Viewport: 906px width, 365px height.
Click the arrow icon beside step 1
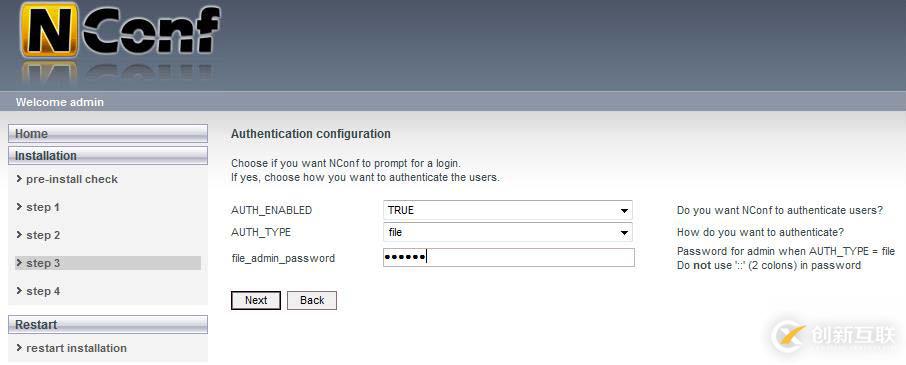[x=20, y=207]
